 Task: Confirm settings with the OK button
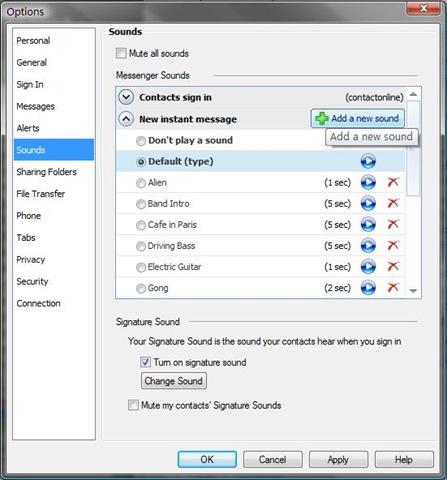click(207, 459)
